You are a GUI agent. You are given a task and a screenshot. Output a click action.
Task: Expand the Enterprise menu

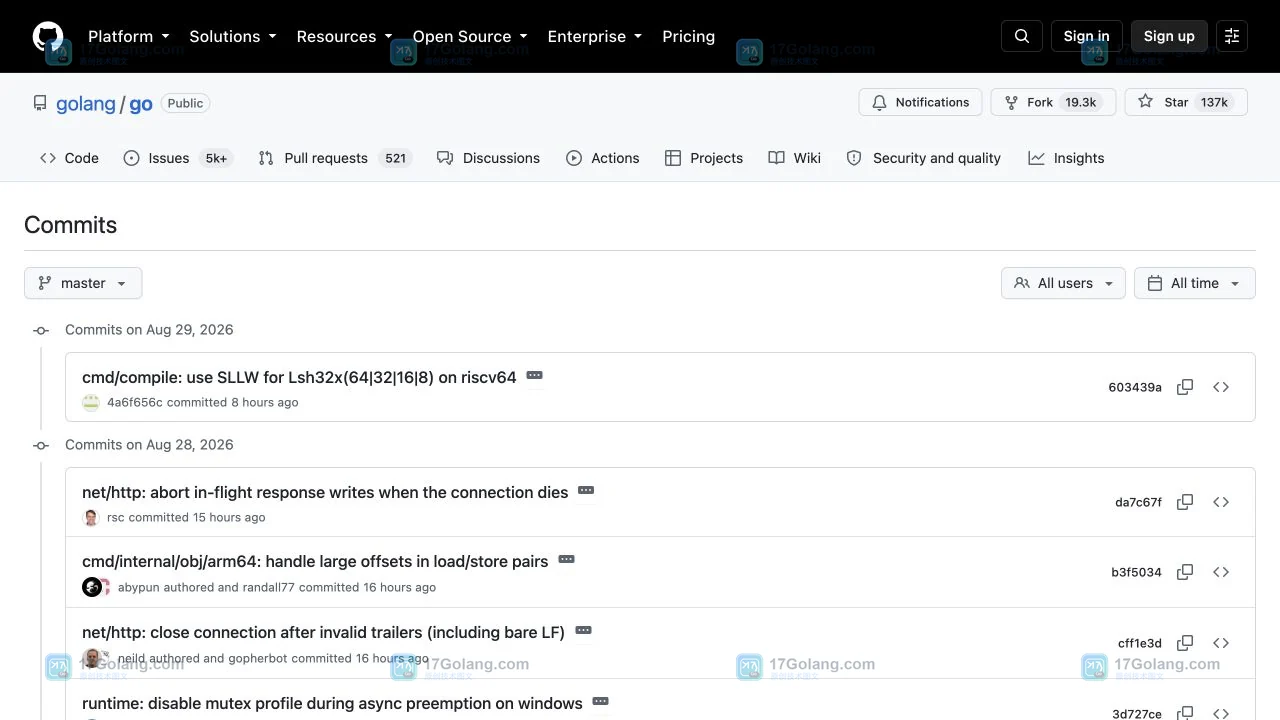coord(595,36)
